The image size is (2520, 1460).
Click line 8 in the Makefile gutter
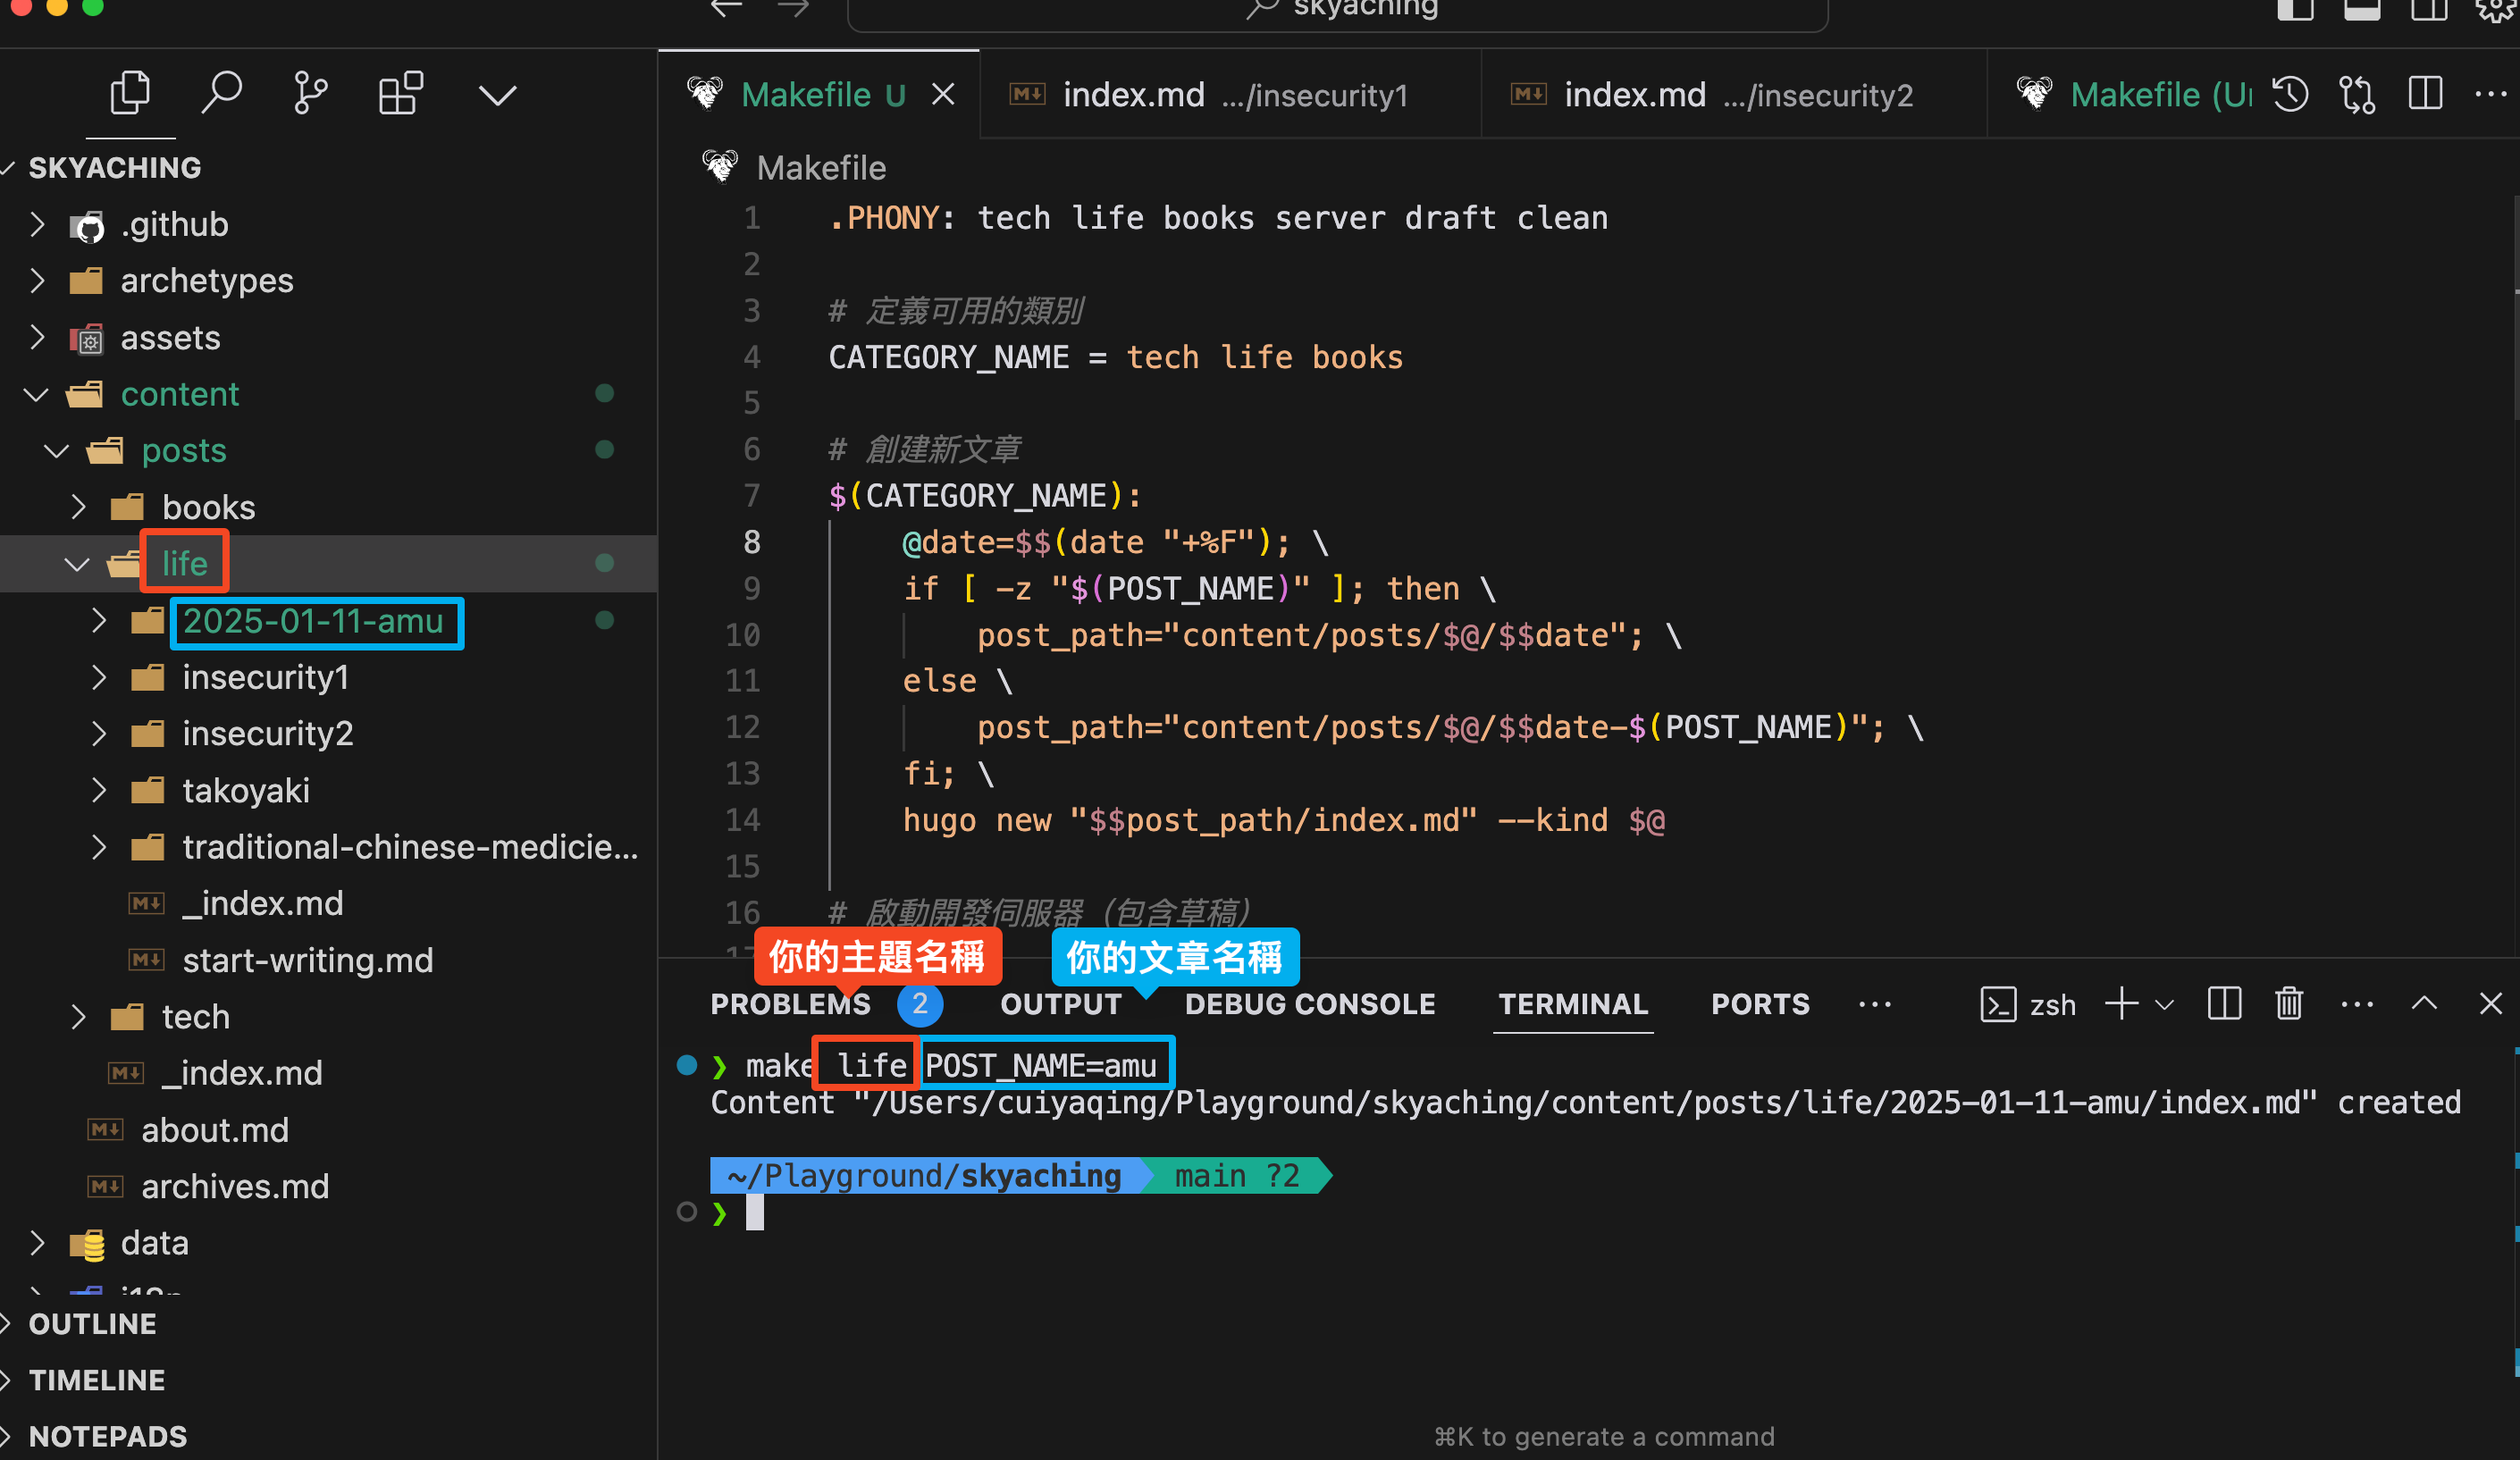point(751,542)
